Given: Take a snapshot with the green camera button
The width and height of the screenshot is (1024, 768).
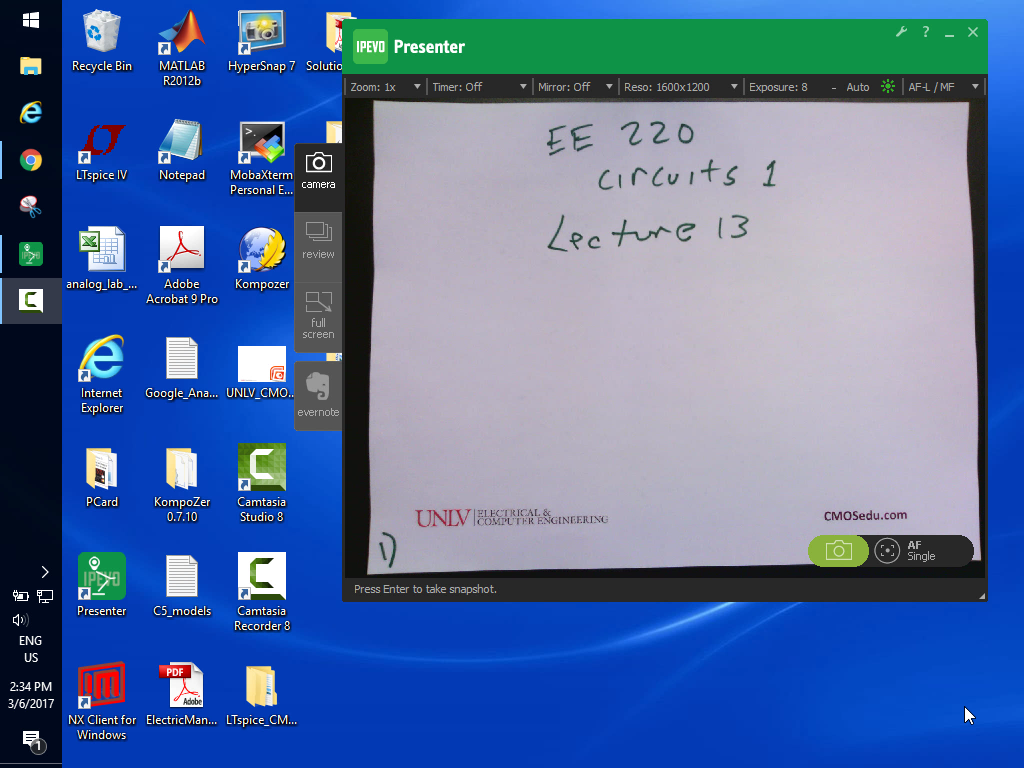Looking at the screenshot, I should (838, 551).
